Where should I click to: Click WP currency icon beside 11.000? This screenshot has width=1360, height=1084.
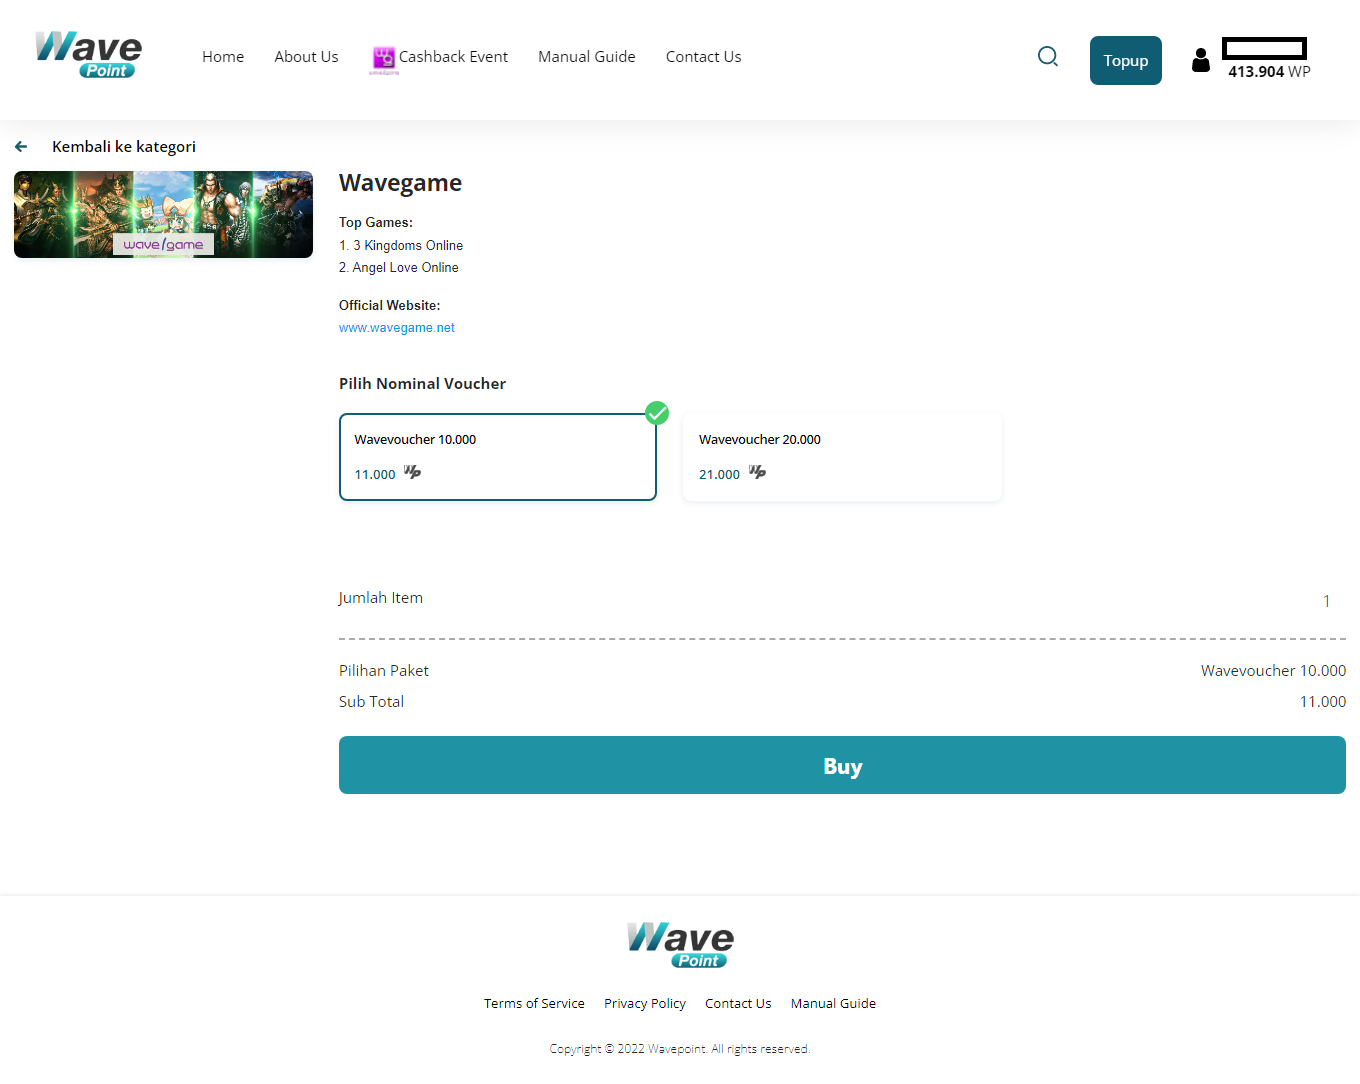(x=412, y=472)
